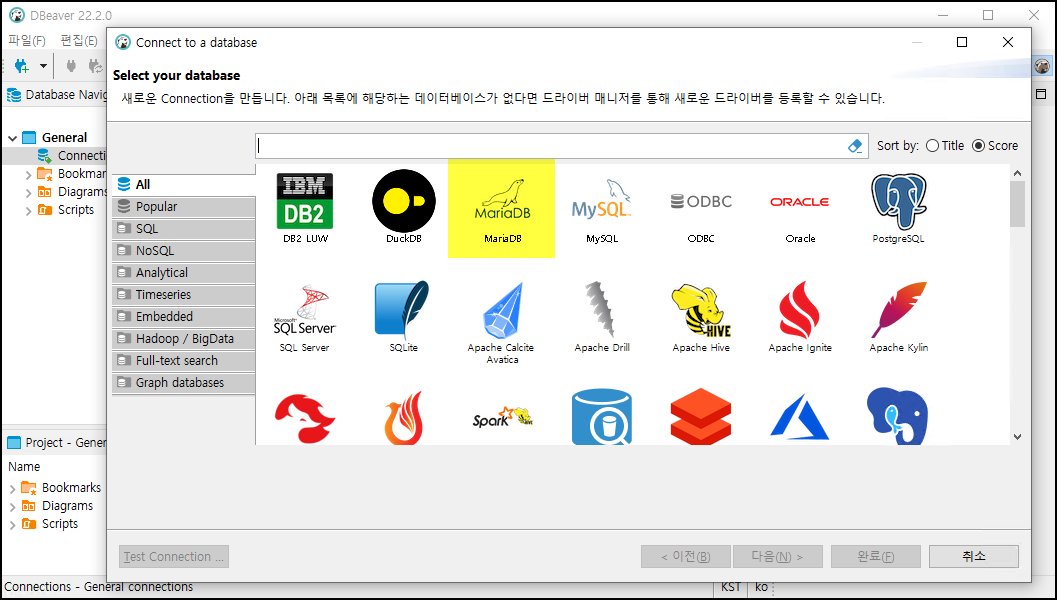The width and height of the screenshot is (1057, 600).
Task: Expand Scripts in Project panel
Action: click(x=13, y=524)
